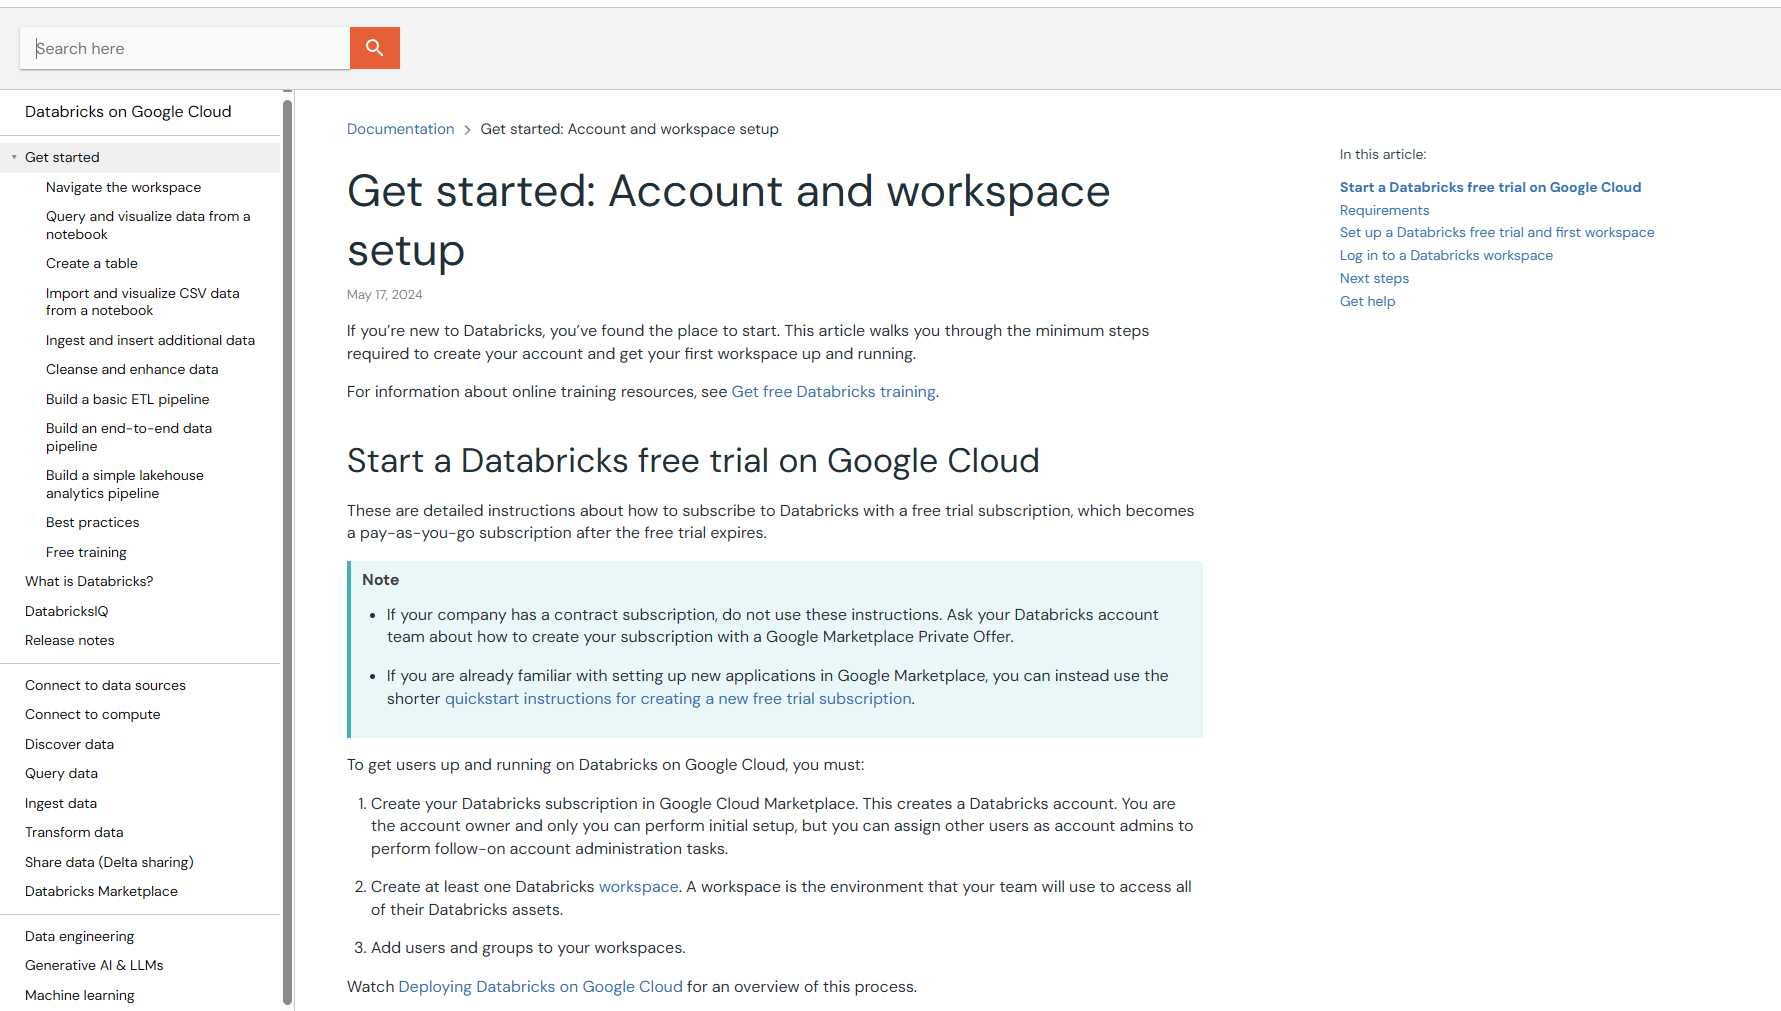Select 'Query data' in navigation
This screenshot has height=1011, width=1781.
coord(62,774)
